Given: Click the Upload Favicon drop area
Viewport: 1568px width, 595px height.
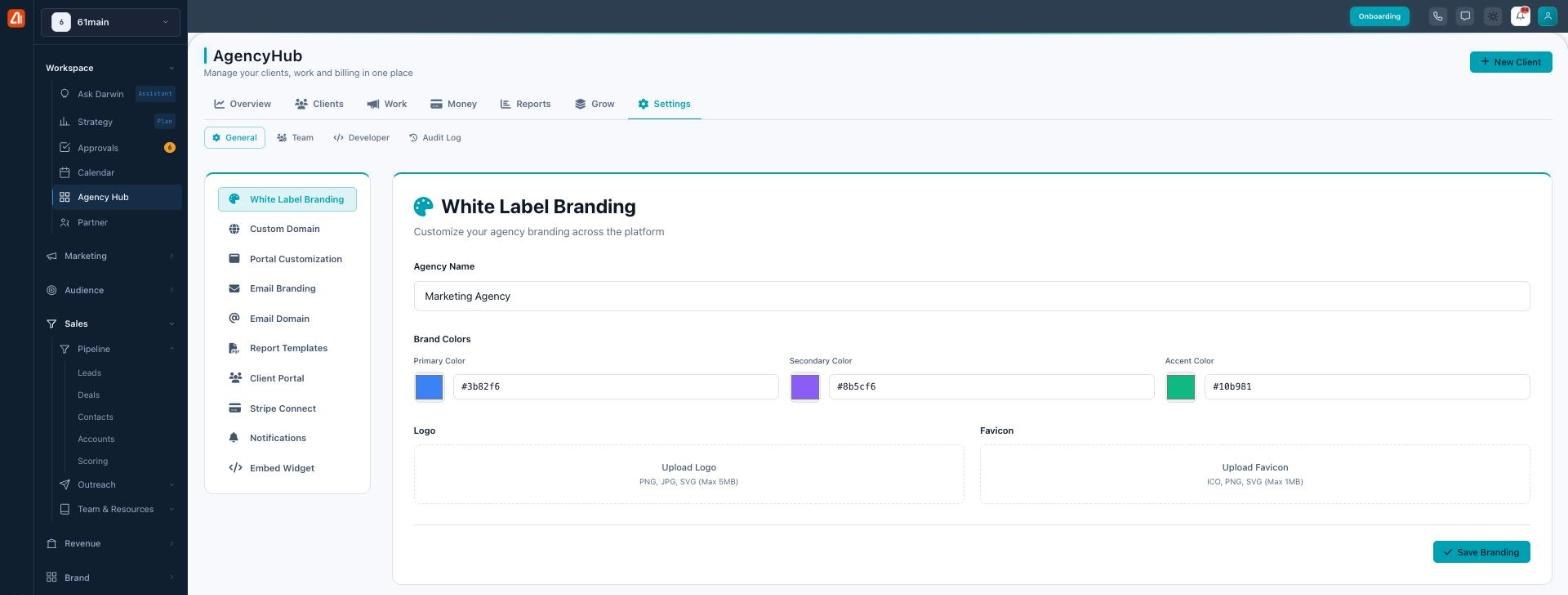Looking at the screenshot, I should coord(1255,474).
